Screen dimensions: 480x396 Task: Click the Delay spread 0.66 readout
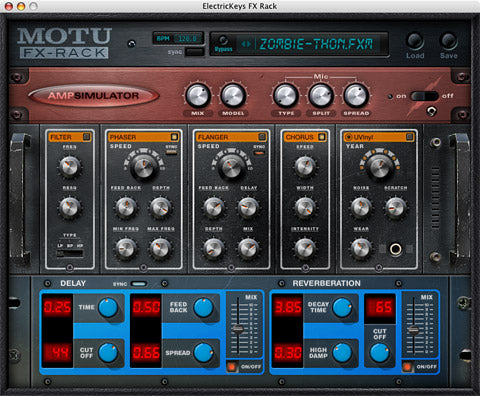(146, 353)
